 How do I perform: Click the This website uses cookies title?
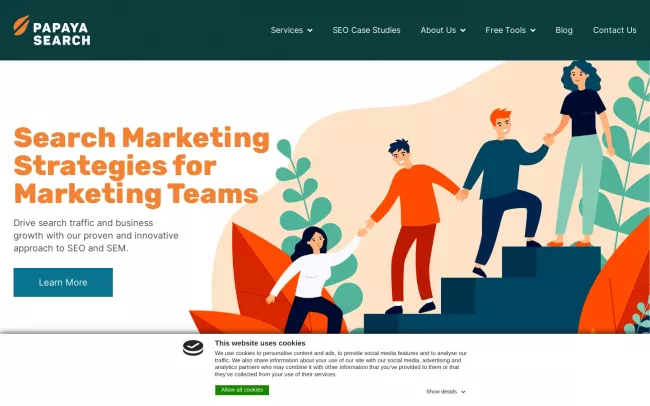tap(260, 343)
